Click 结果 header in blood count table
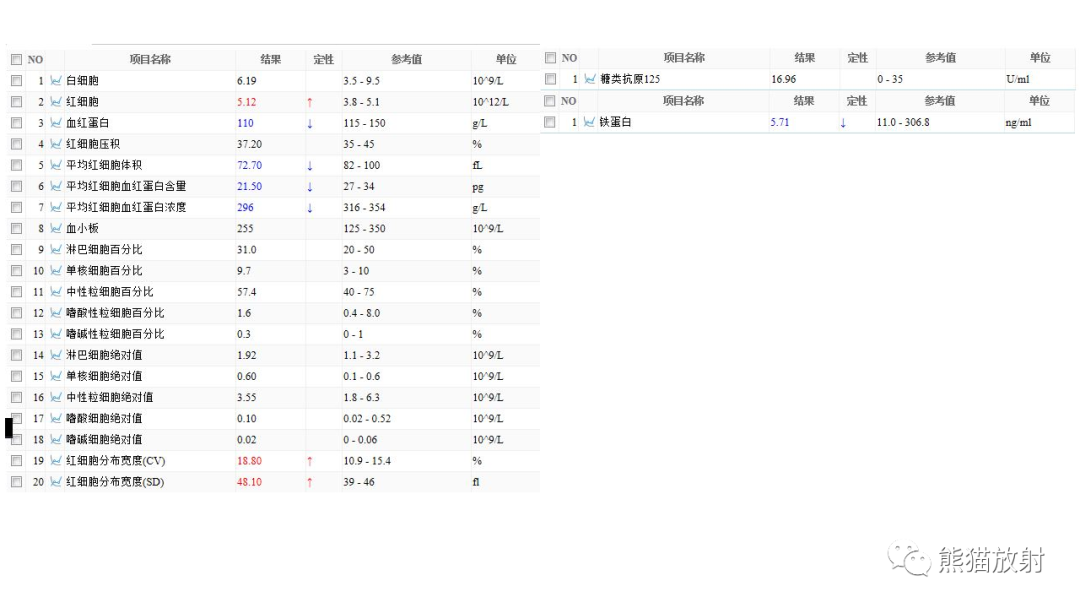Image resolution: width=1080 pixels, height=608 pixels. tap(271, 59)
